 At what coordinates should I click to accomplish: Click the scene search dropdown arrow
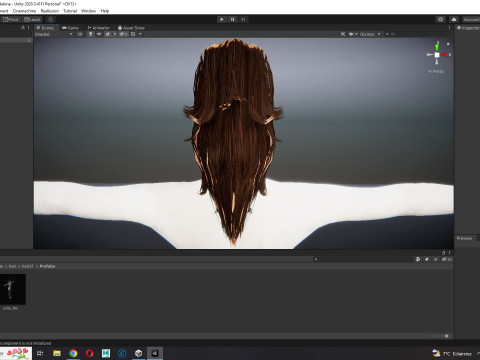387,34
